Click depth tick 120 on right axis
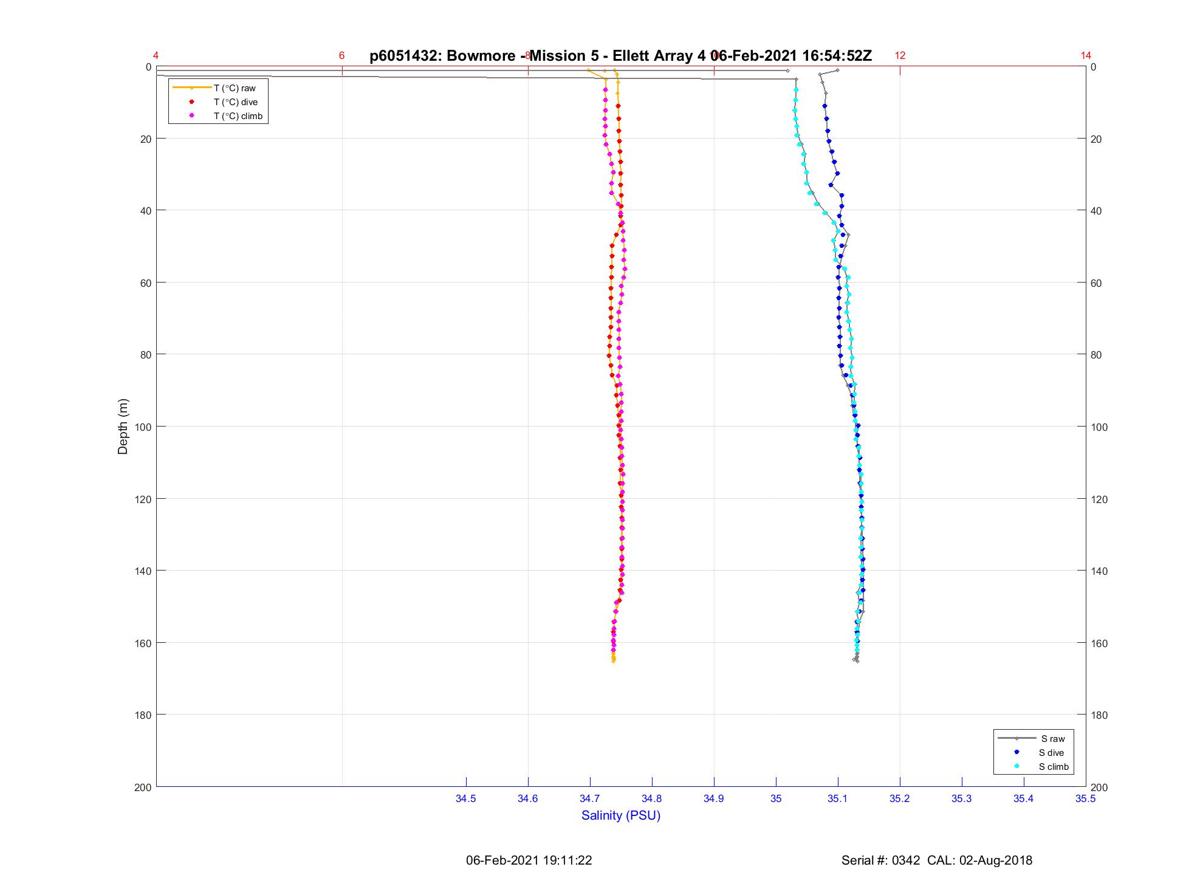The height and width of the screenshot is (885, 1200). [x=1100, y=499]
